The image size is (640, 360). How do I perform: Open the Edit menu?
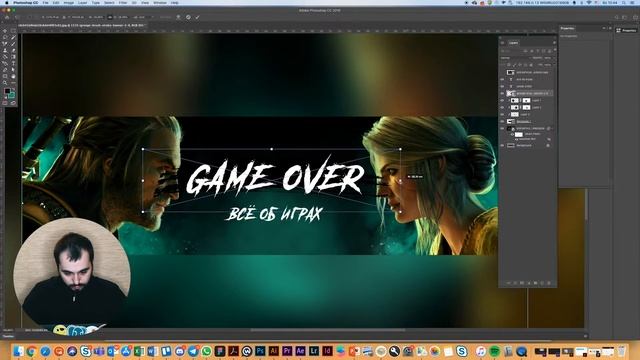pyautogui.click(x=56, y=2)
